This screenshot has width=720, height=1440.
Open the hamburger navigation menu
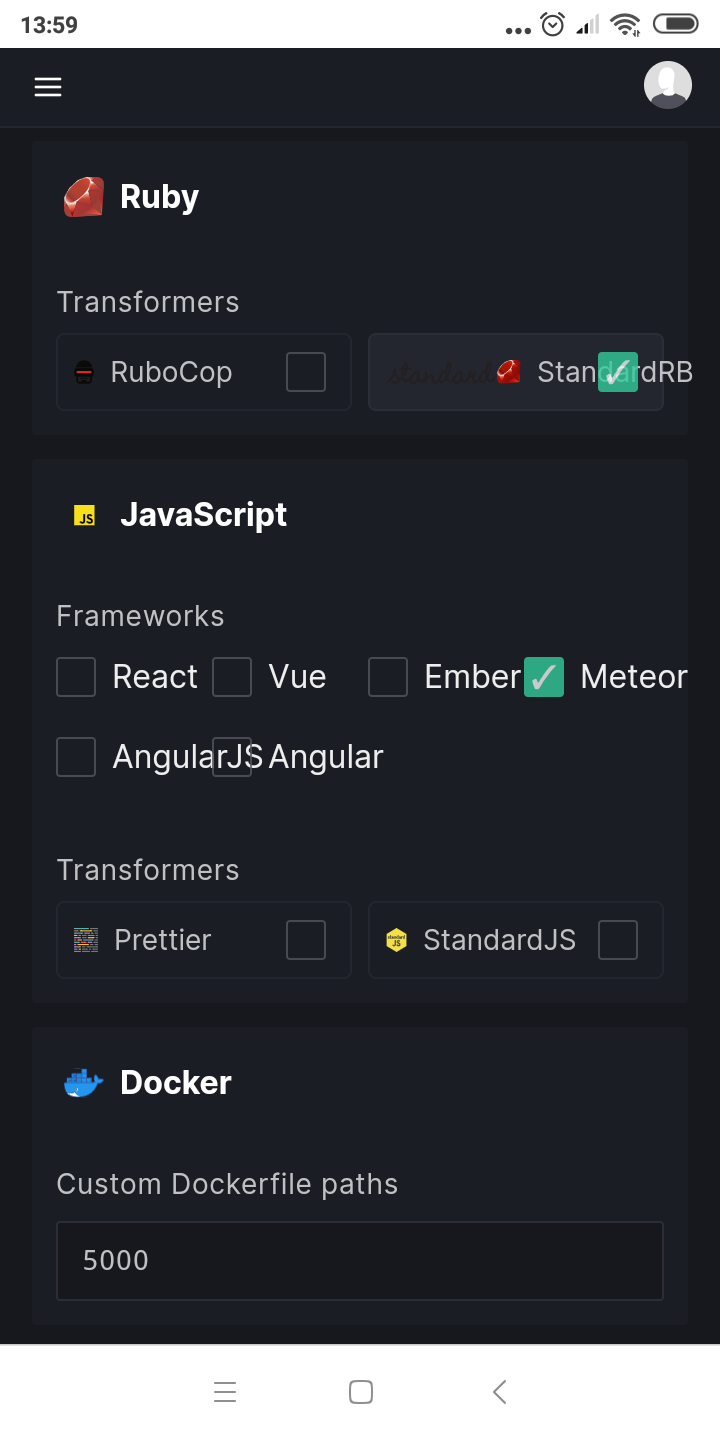pyautogui.click(x=48, y=87)
